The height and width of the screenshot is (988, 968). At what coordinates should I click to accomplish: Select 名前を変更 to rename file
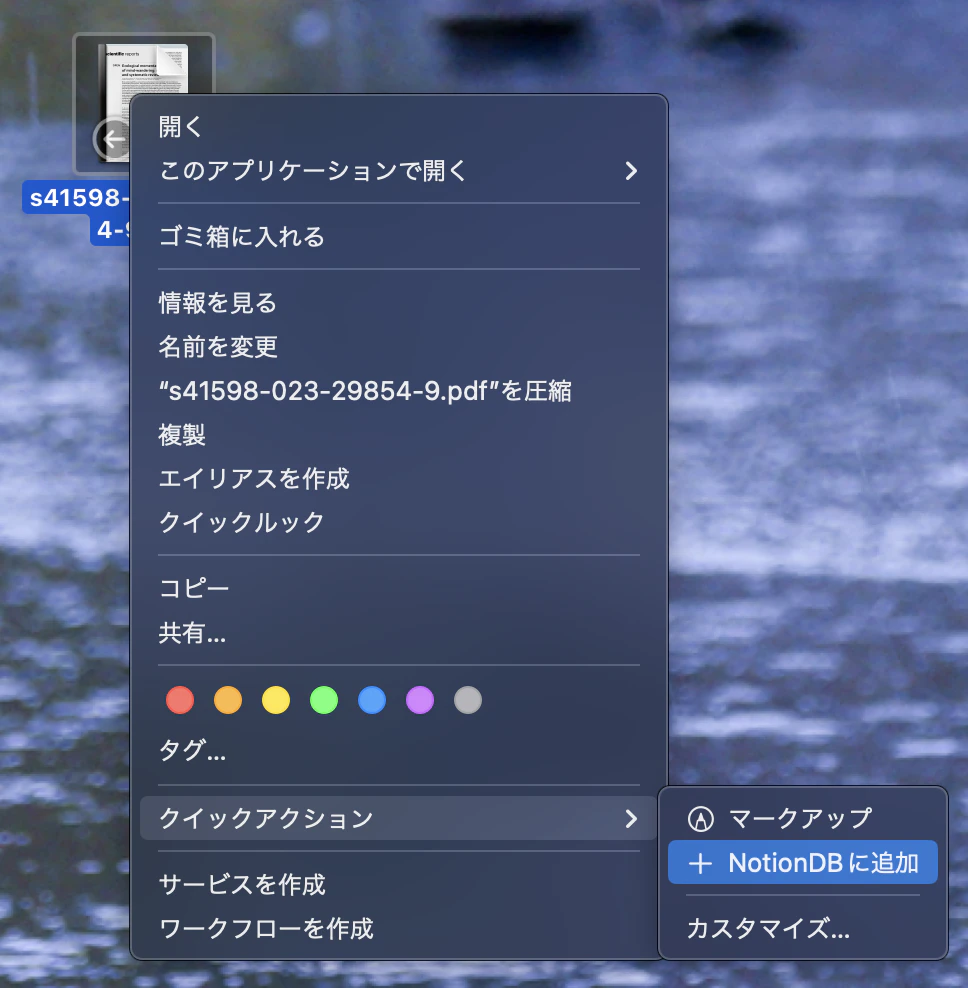point(398,347)
